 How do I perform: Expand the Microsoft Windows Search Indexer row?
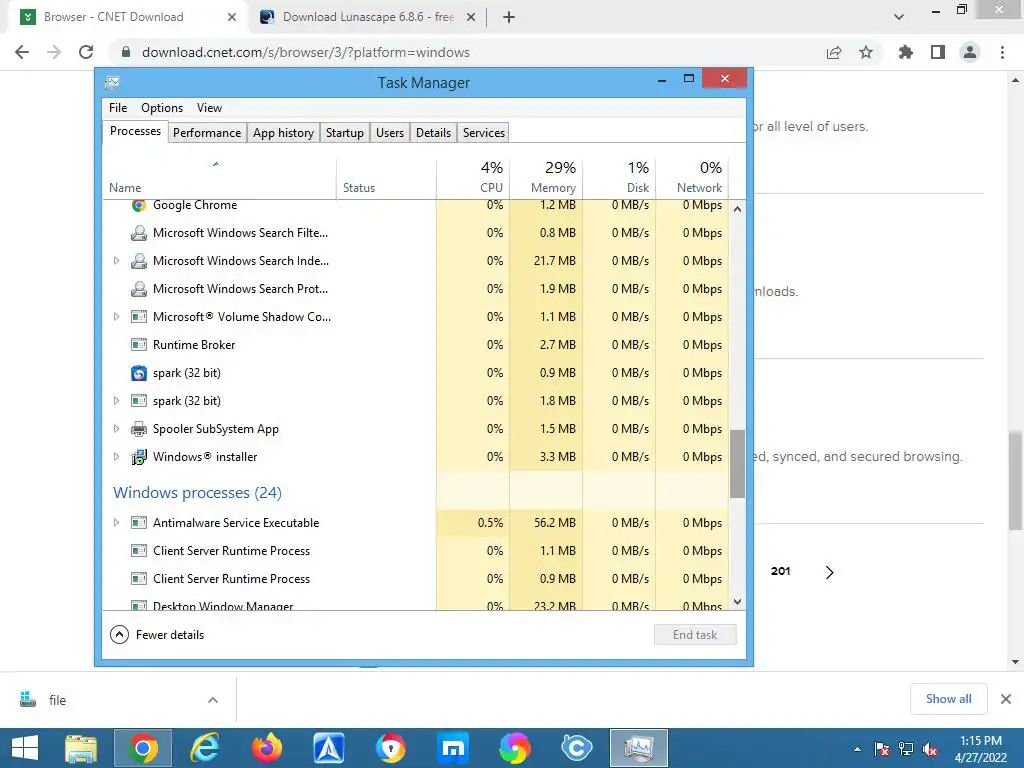coord(116,261)
